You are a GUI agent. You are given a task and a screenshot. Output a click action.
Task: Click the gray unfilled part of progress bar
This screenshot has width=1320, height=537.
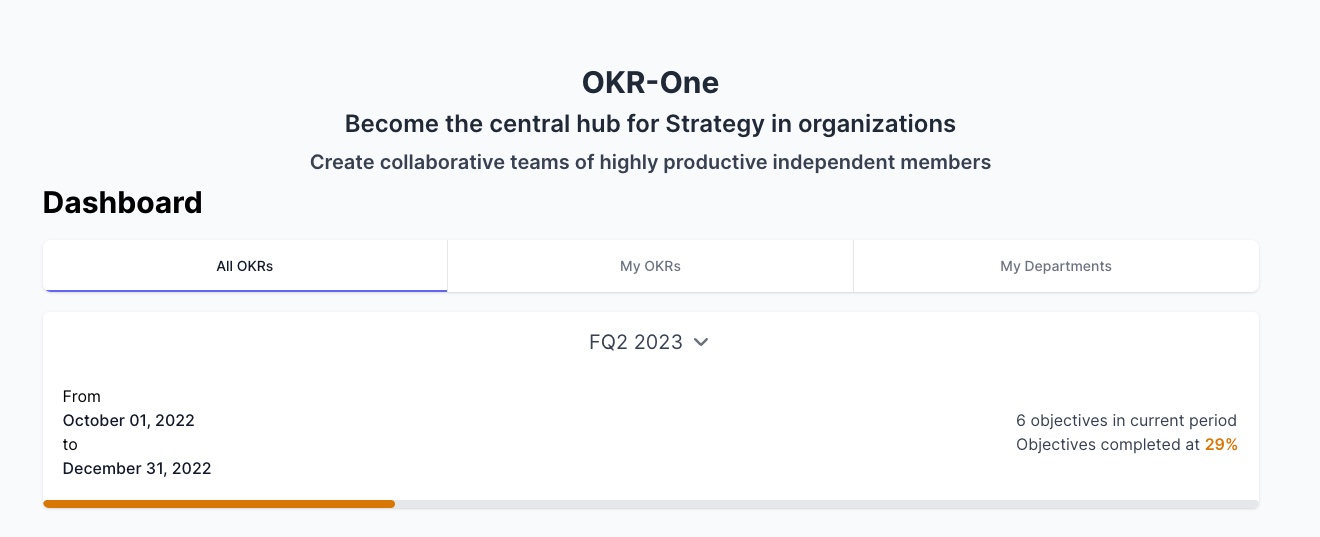(826, 504)
